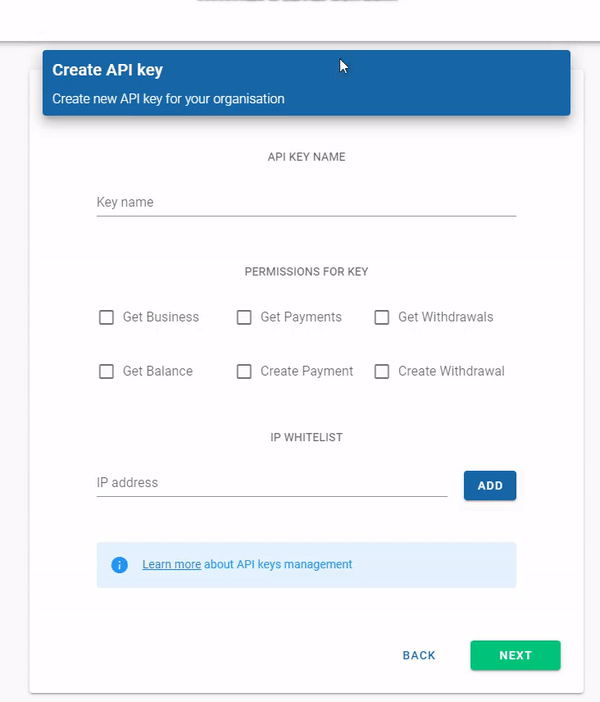Focus the Key name input field
The width and height of the screenshot is (600, 702).
click(x=306, y=202)
